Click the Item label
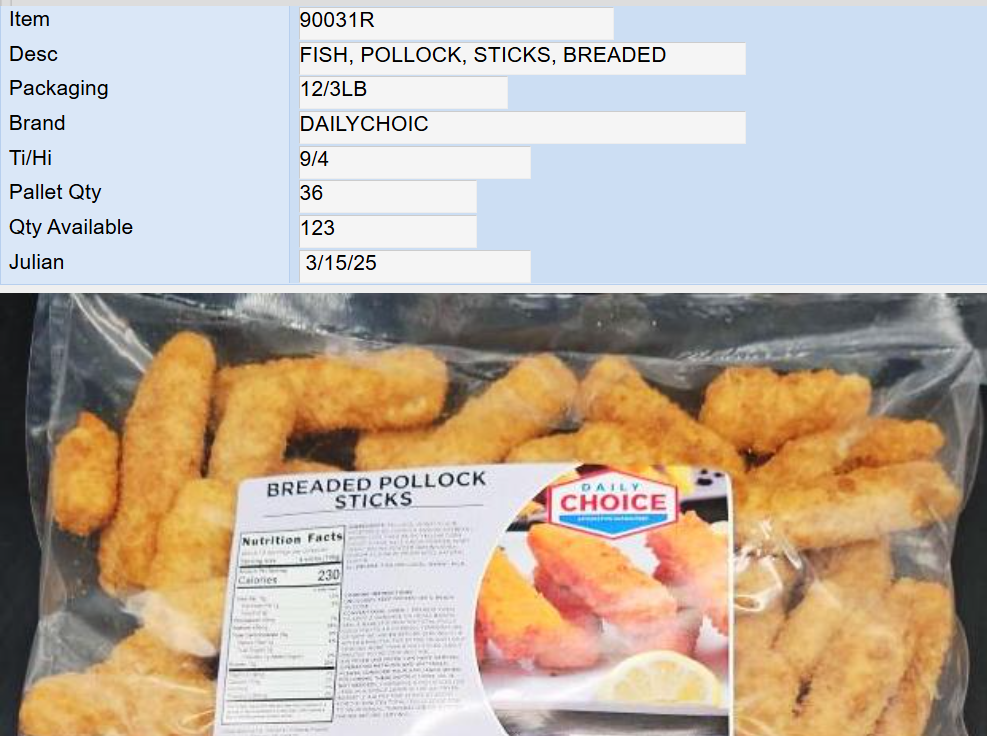 coord(29,20)
